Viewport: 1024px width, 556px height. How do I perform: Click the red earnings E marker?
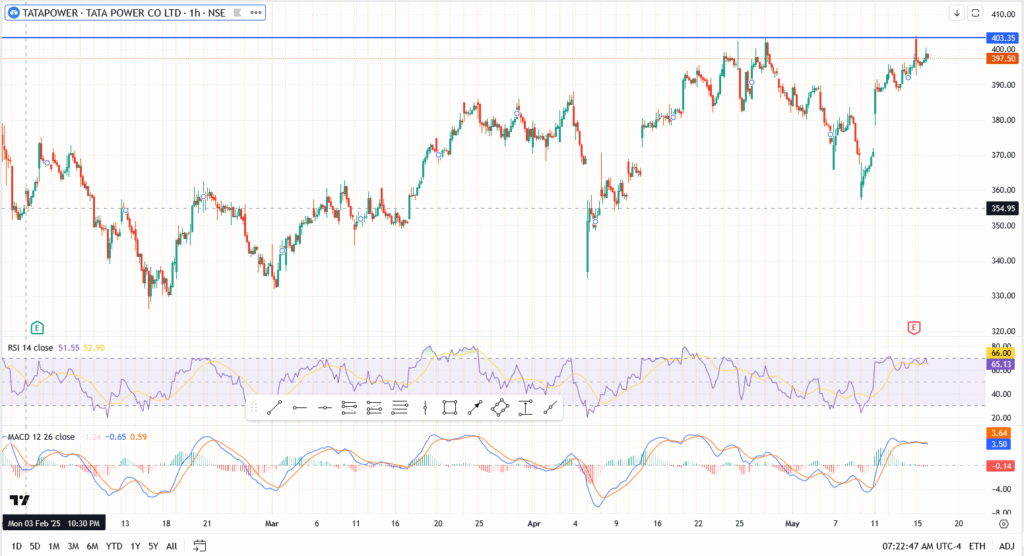tap(912, 327)
